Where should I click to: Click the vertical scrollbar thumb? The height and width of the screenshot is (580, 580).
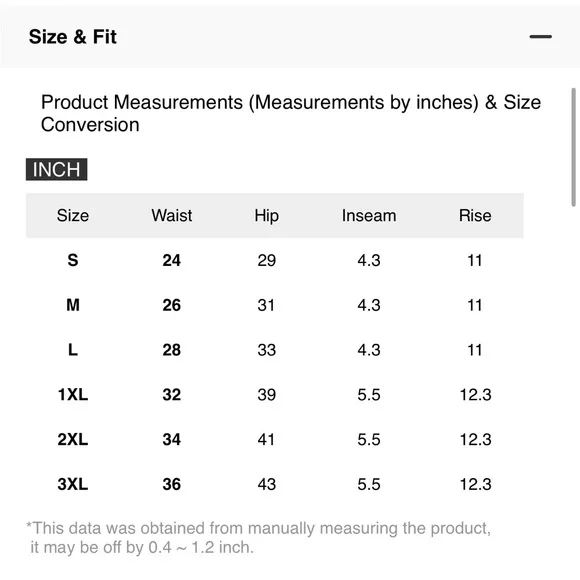click(x=573, y=146)
